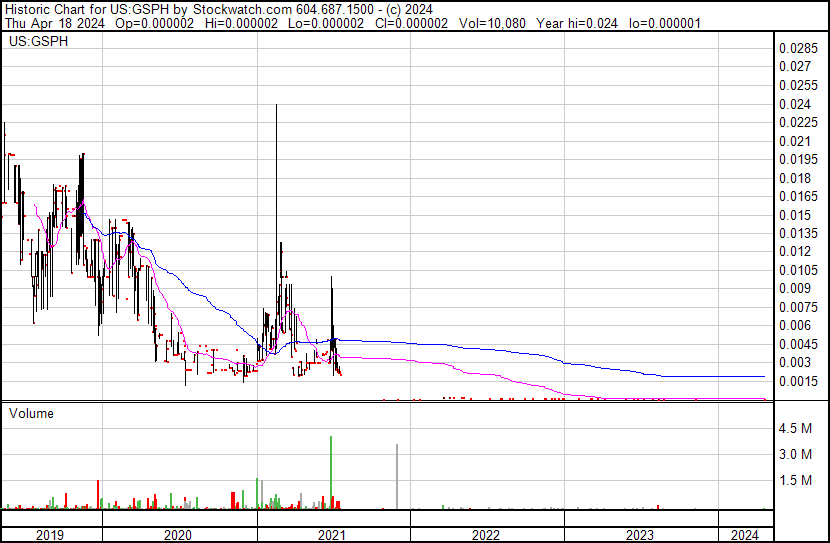Viewport: 830px width, 543px height.
Task: Click the 0.024 price axis label
Action: click(795, 104)
